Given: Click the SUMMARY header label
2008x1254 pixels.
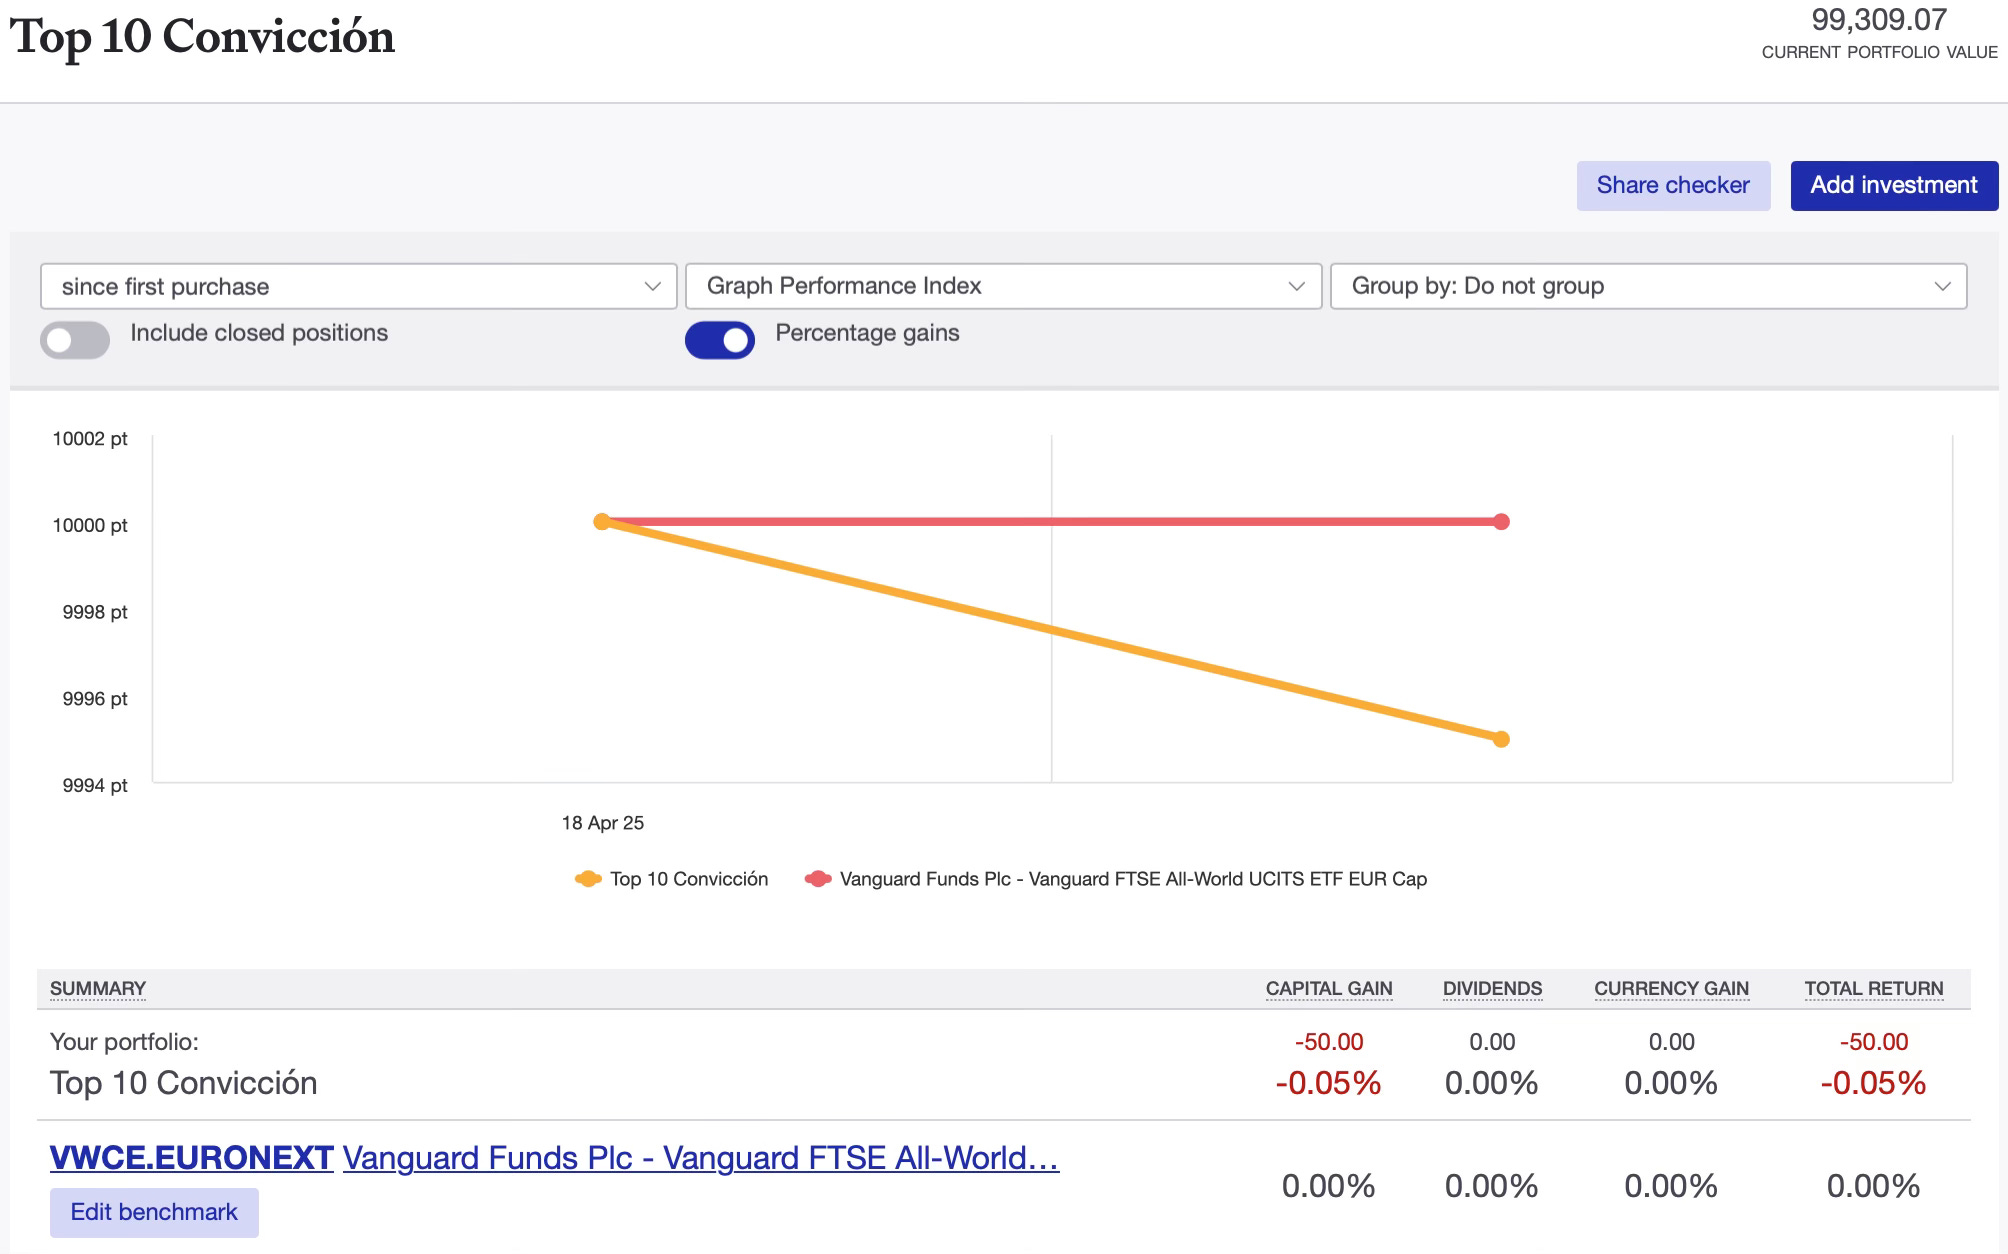Looking at the screenshot, I should [x=98, y=989].
